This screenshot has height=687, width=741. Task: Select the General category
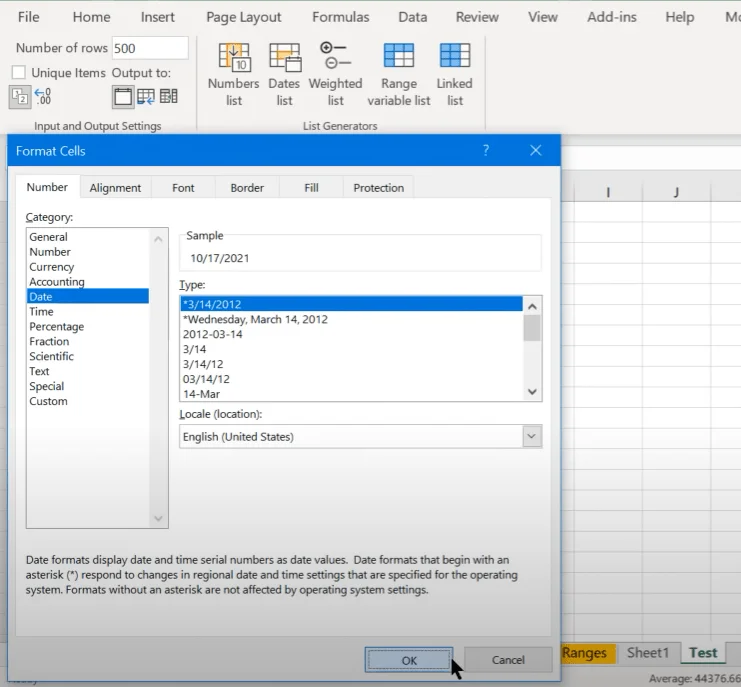tap(88, 237)
